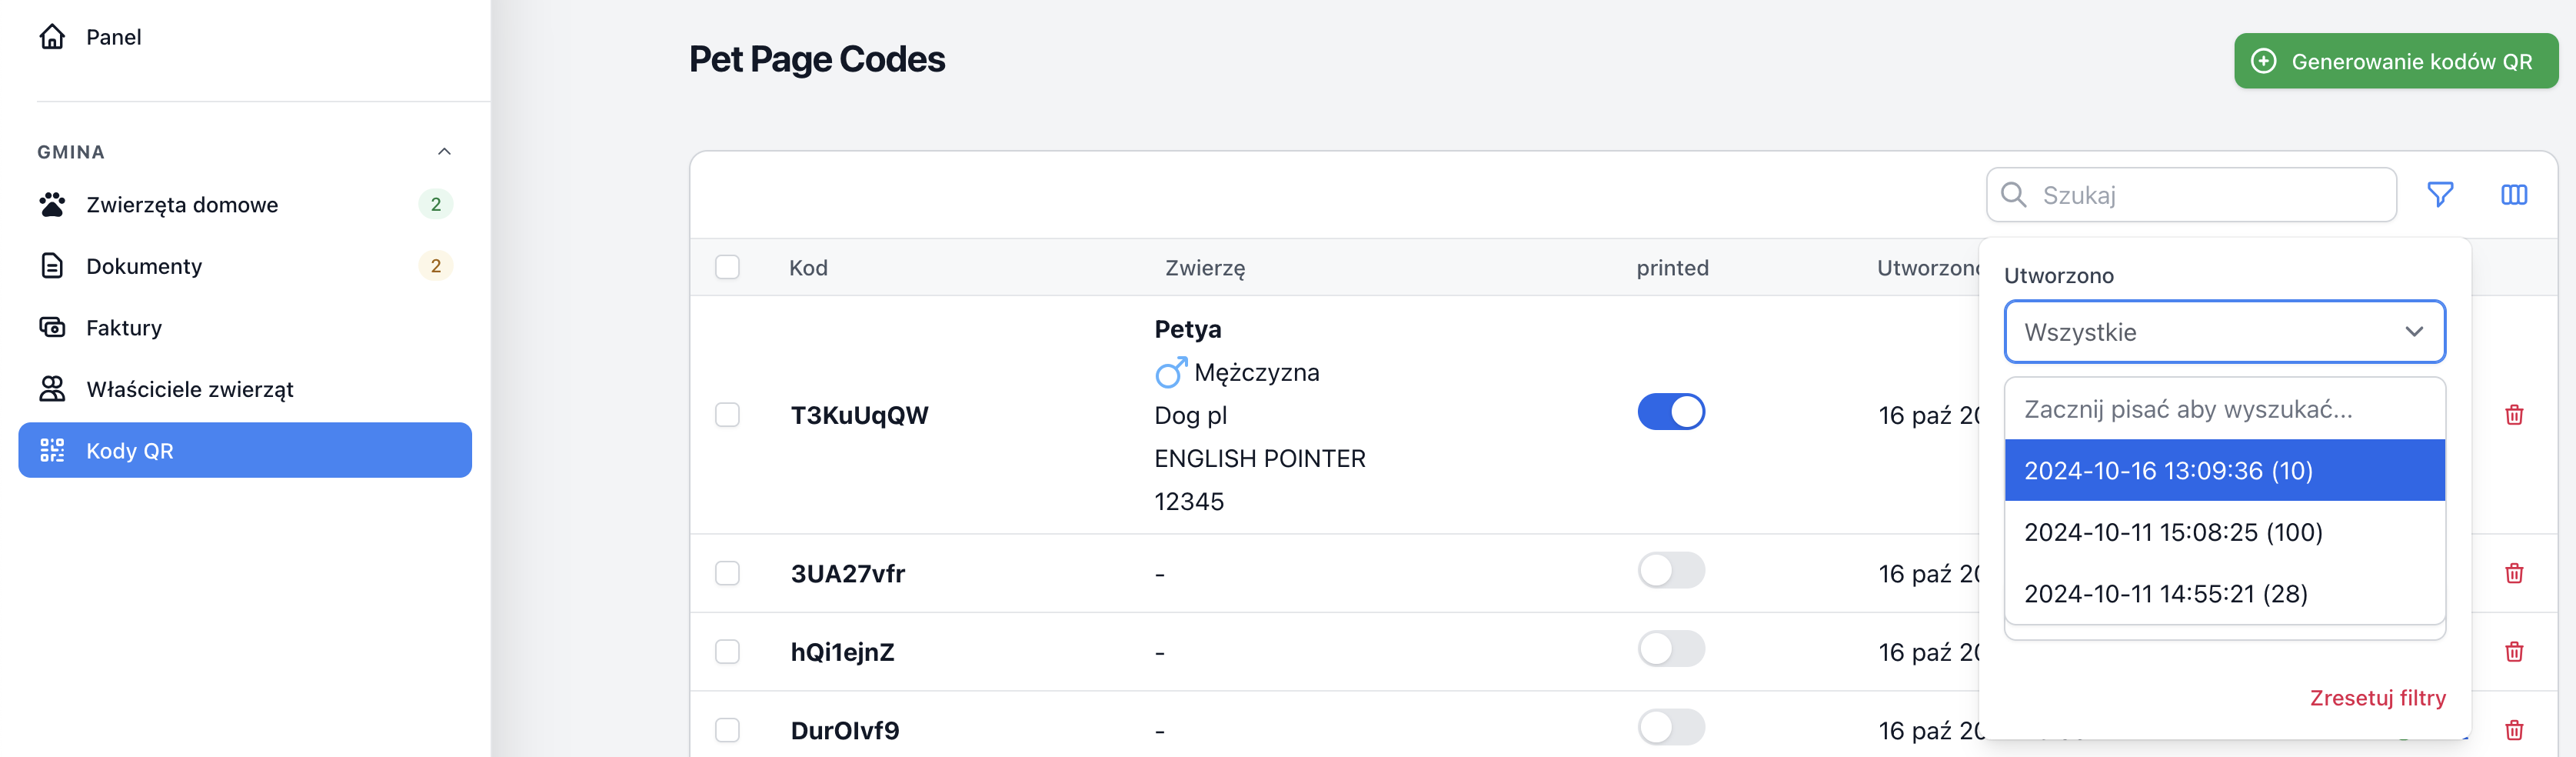Enable printed toggle for 3UA27vfr
2576x757 pixels.
pyautogui.click(x=1671, y=571)
